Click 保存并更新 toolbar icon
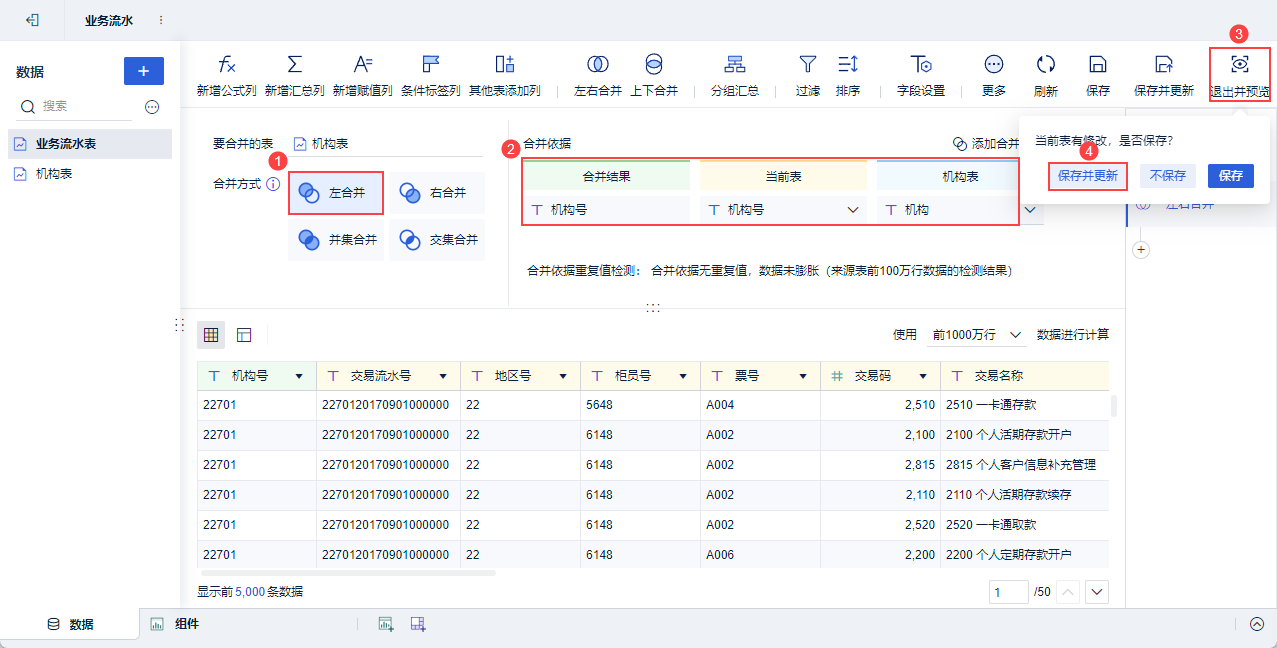Viewport: 1277px width, 648px height. point(1164,65)
